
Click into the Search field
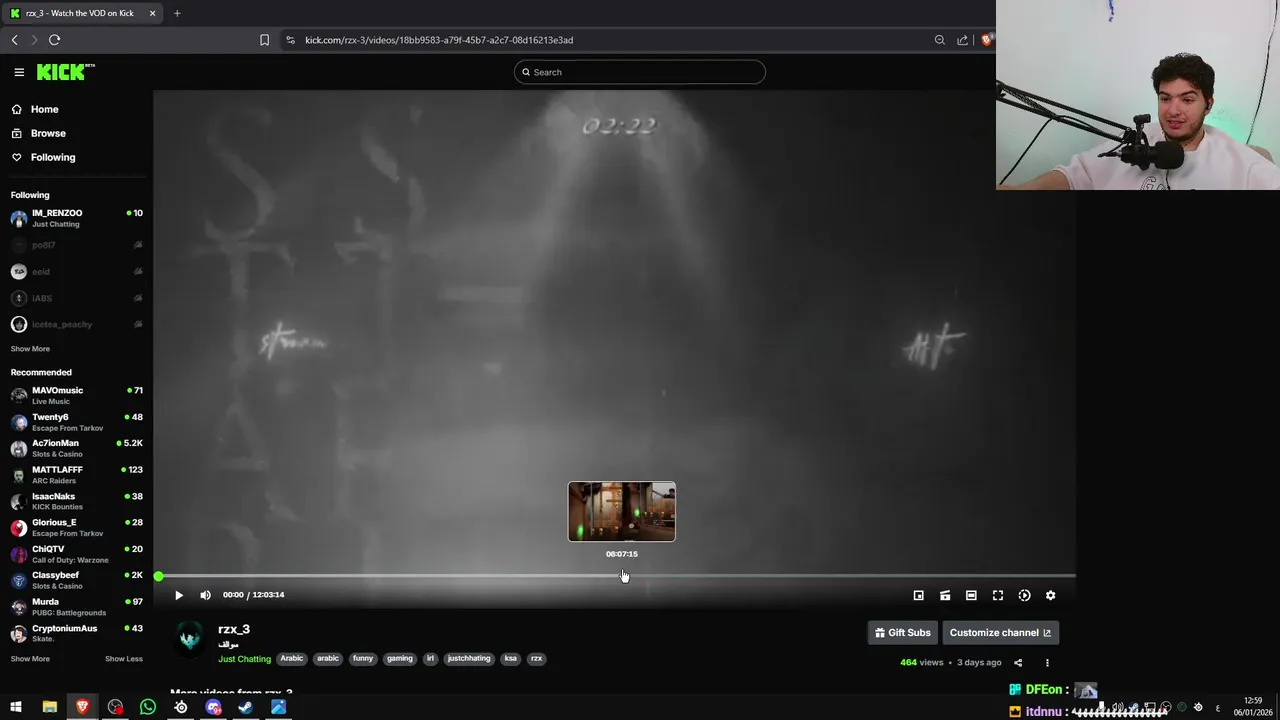(x=640, y=72)
